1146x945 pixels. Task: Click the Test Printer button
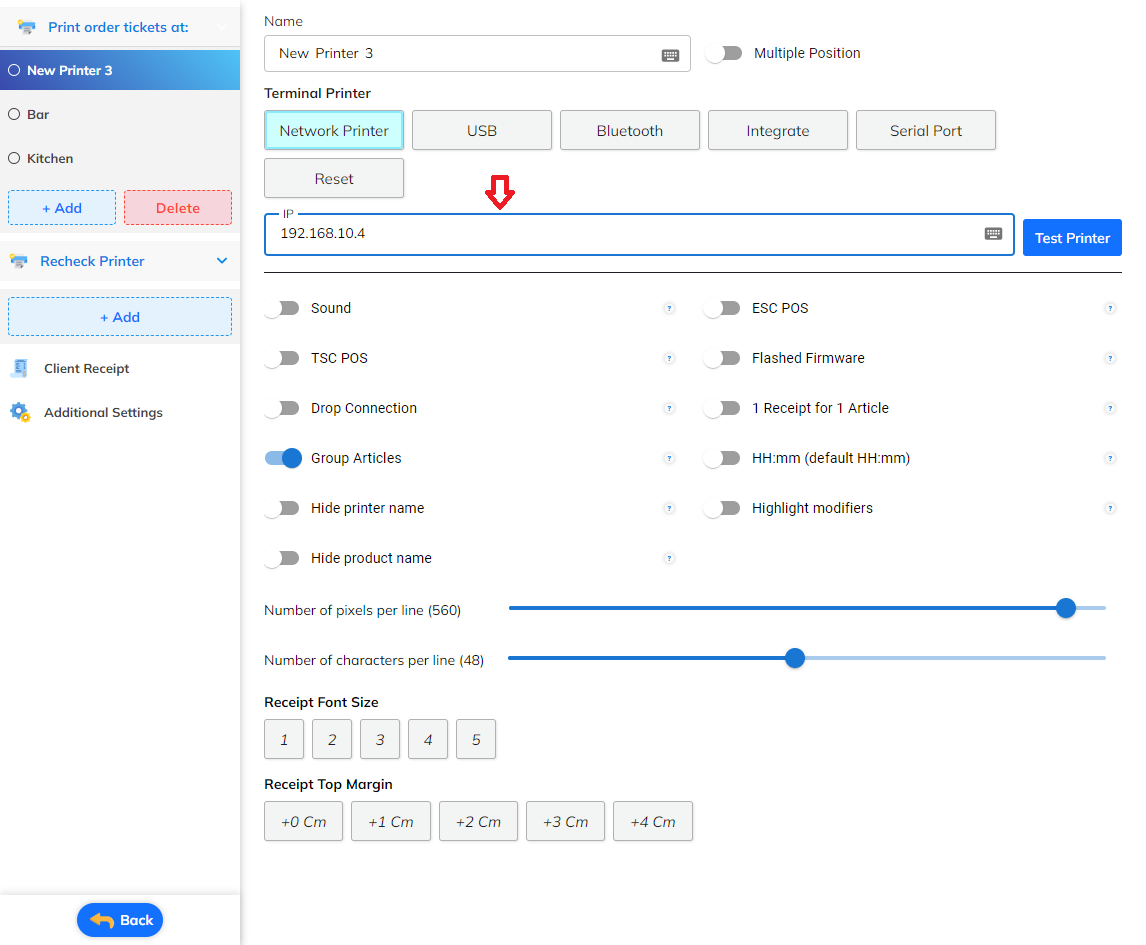(1072, 238)
